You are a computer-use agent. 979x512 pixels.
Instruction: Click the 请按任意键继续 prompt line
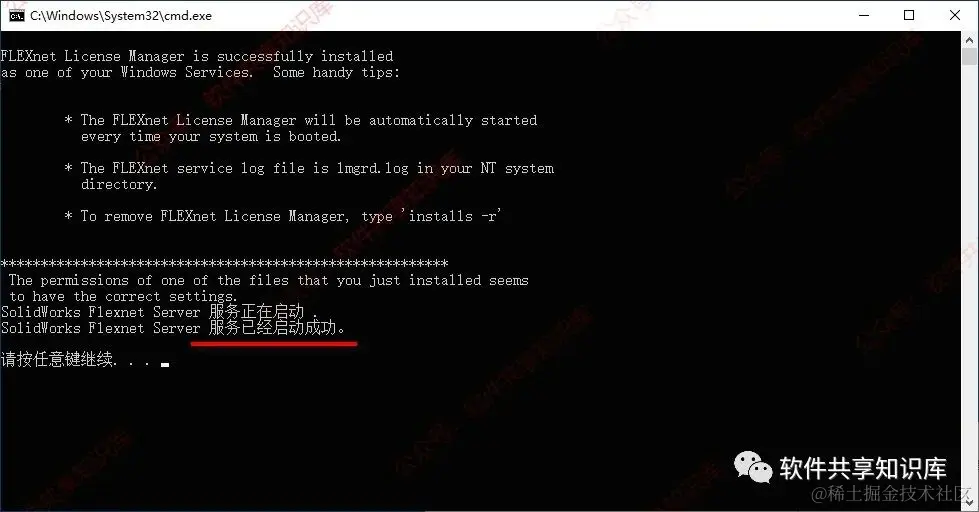(x=57, y=359)
